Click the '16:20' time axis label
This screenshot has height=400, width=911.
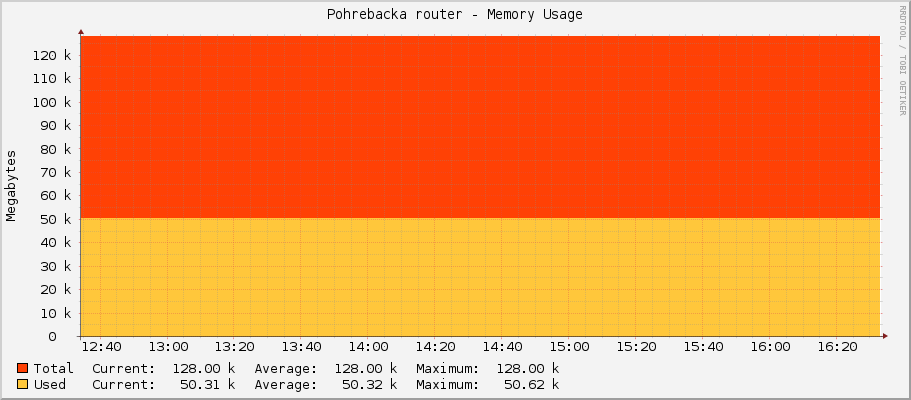[x=837, y=347]
